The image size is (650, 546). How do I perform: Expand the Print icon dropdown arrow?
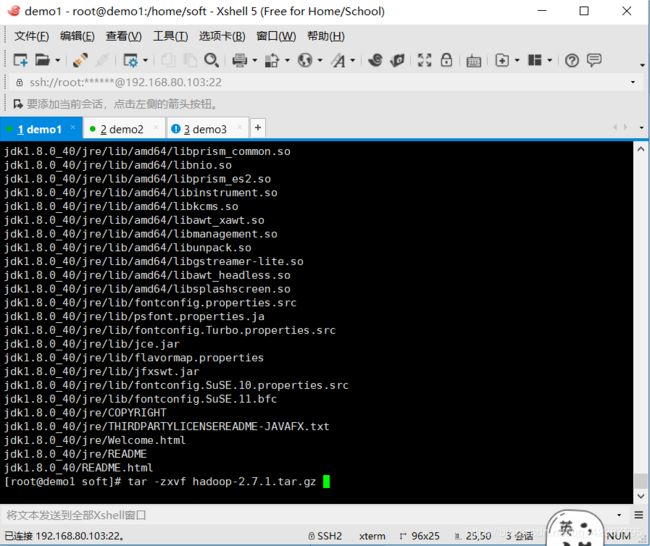[x=255, y=61]
